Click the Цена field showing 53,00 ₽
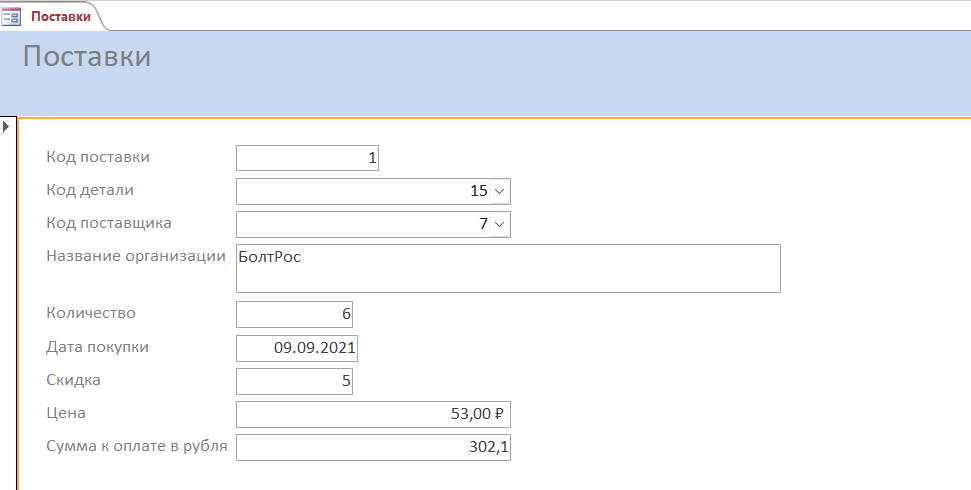 tap(373, 414)
